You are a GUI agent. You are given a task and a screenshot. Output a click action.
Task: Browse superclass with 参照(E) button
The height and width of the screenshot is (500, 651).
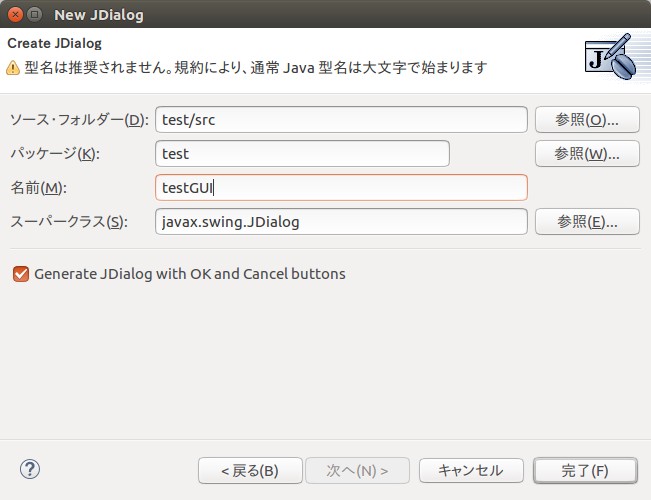587,222
